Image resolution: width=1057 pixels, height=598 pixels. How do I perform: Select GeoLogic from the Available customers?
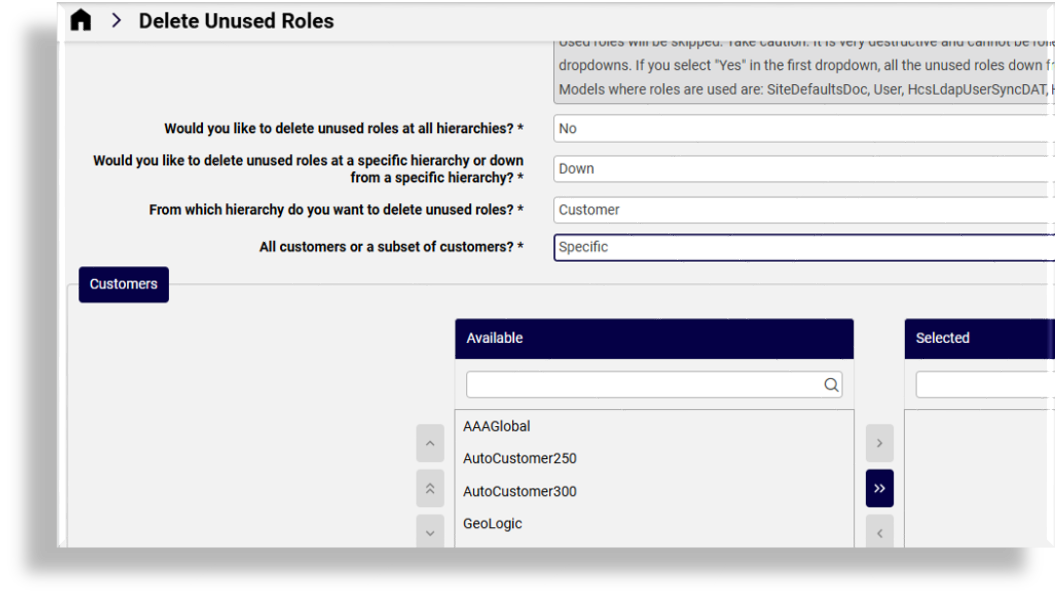(492, 523)
